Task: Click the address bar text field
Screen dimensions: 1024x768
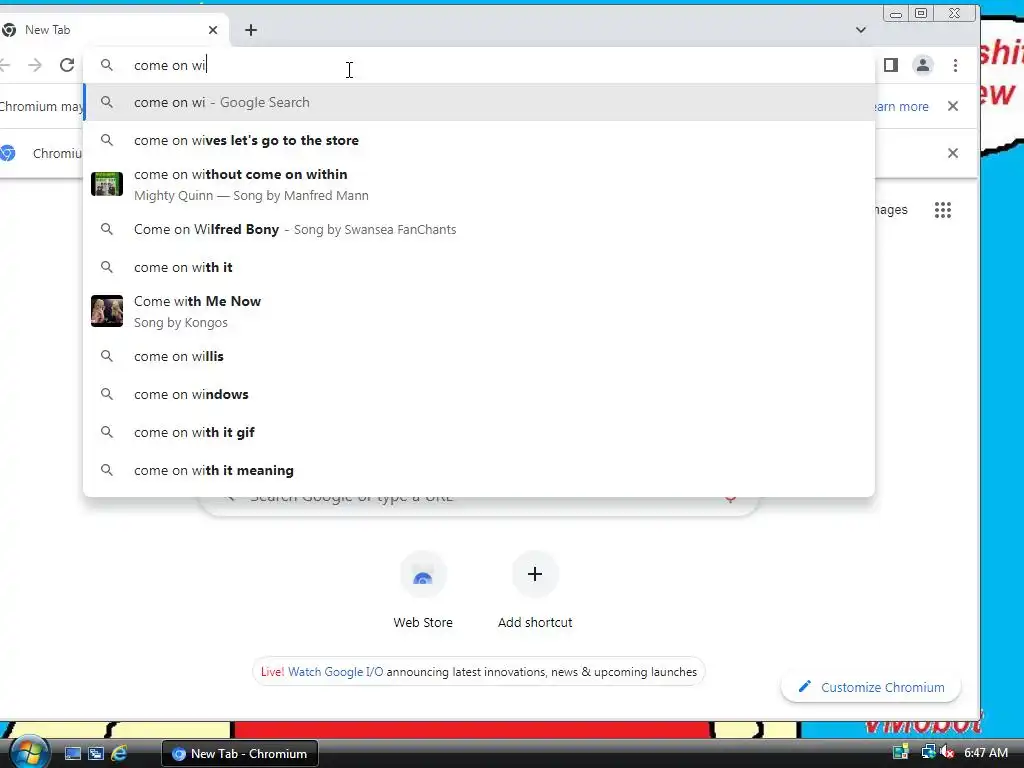Action: [479, 65]
